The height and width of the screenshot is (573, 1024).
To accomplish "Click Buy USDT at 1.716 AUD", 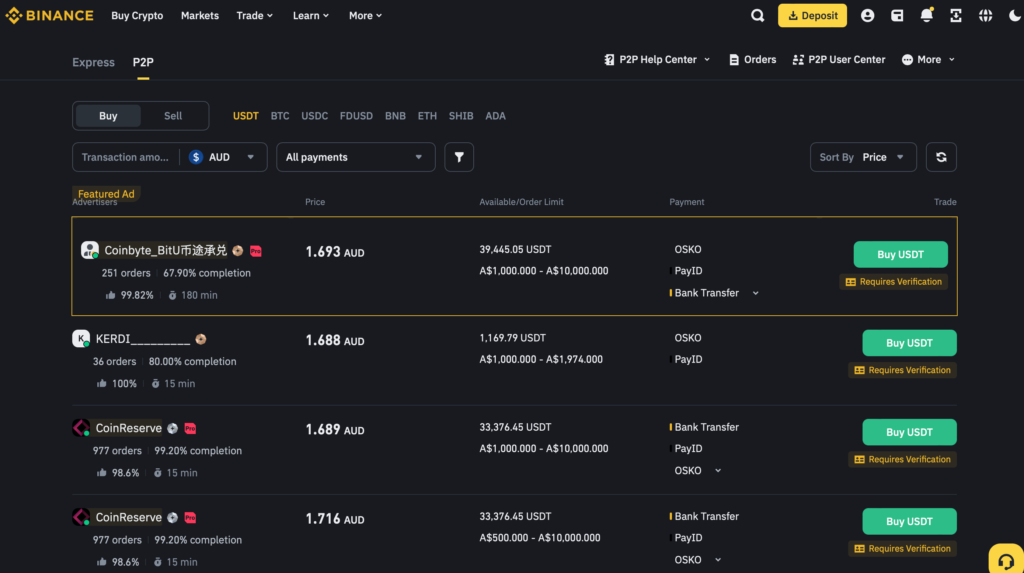I will (909, 521).
